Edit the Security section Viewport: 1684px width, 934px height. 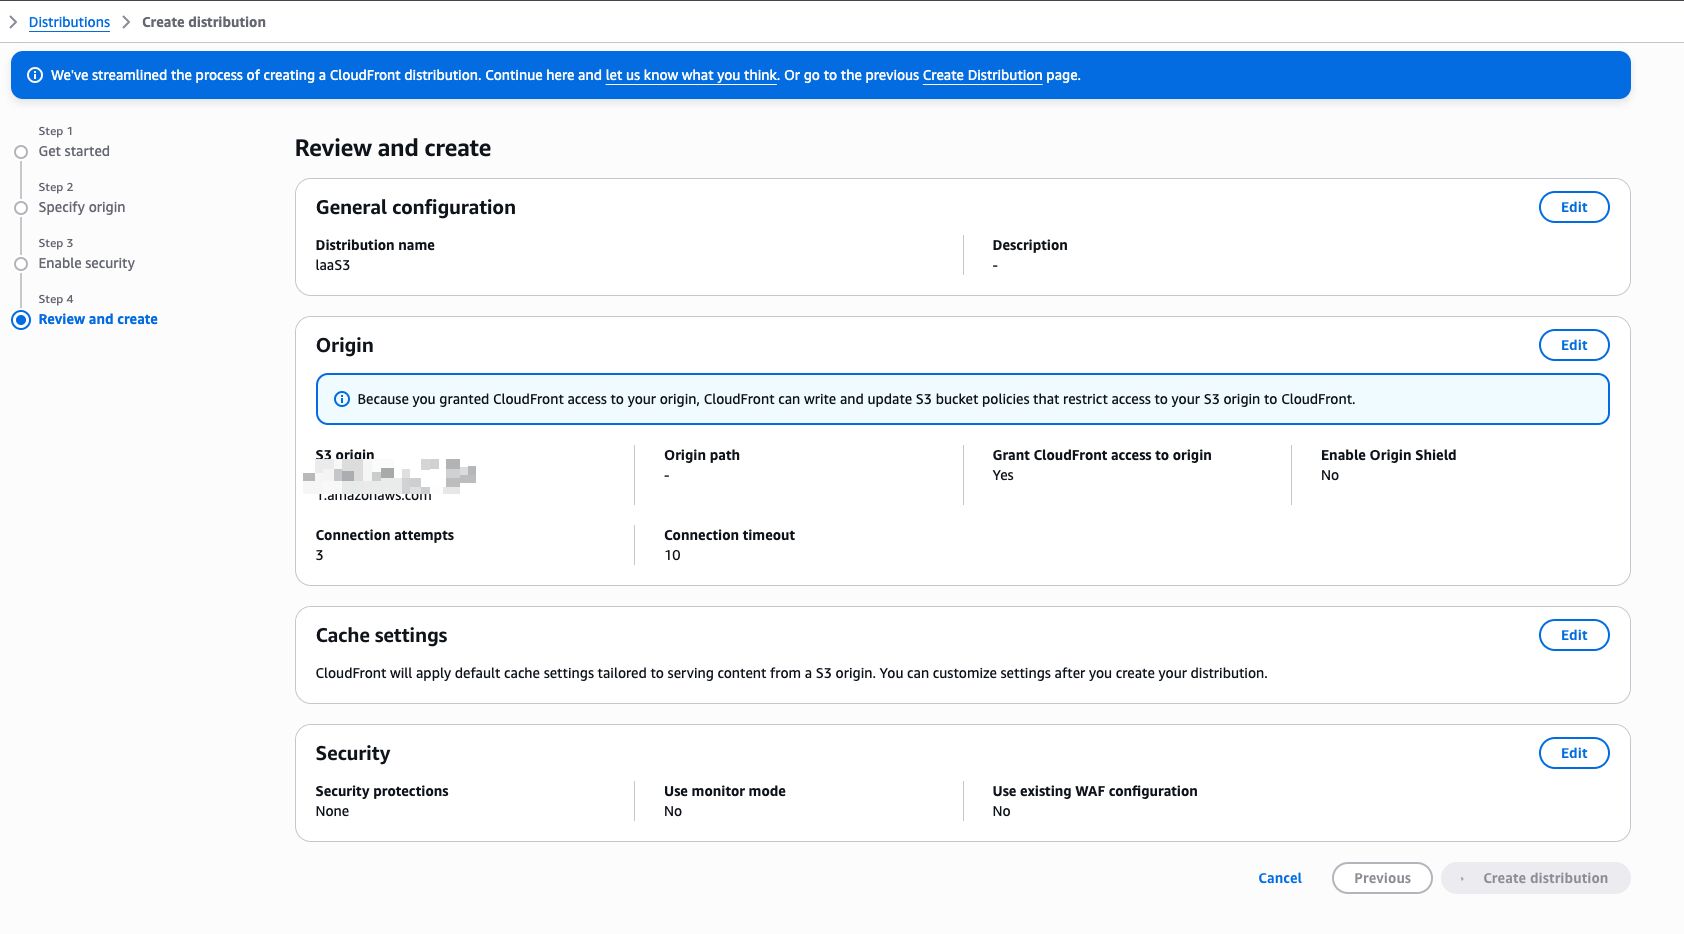(1573, 753)
